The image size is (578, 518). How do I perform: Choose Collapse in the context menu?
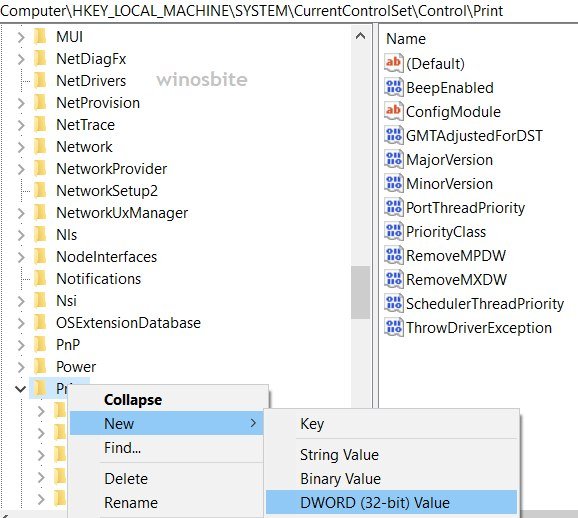pyautogui.click(x=168, y=400)
